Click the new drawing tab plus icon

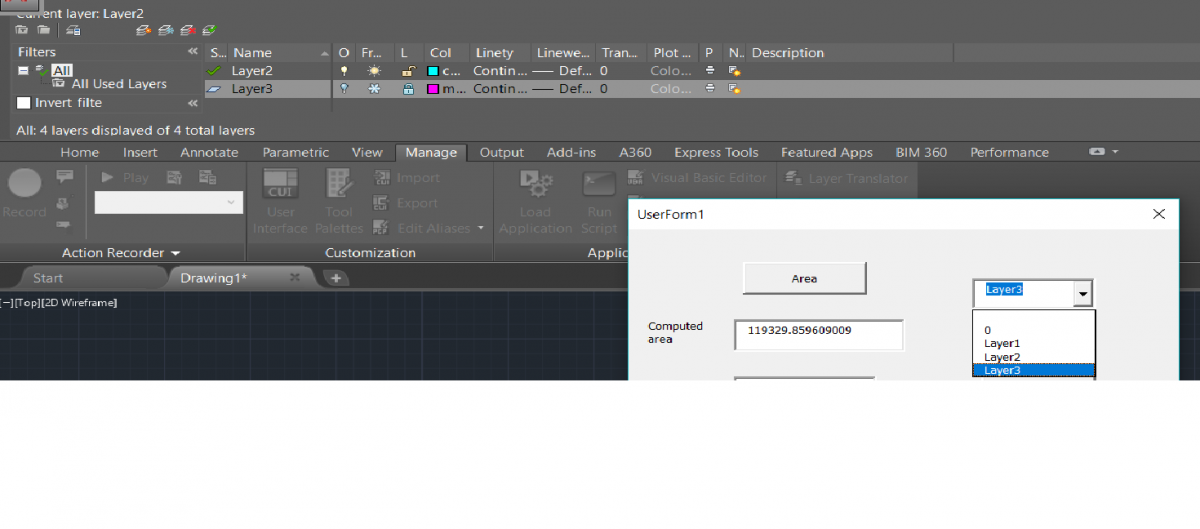pyautogui.click(x=336, y=278)
